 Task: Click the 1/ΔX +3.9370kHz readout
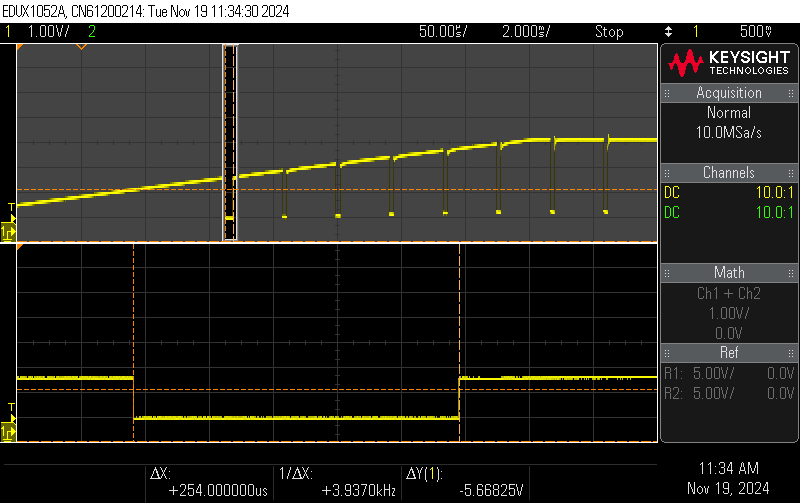(337, 482)
